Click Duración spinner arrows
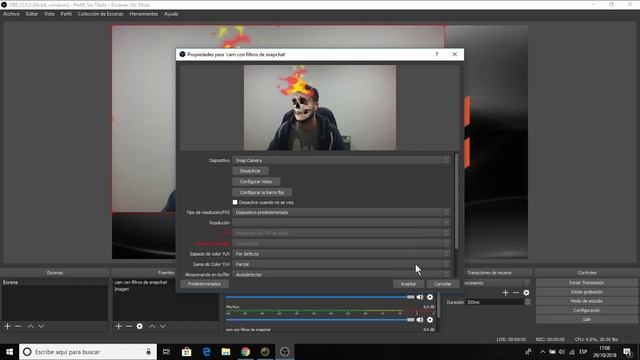The image size is (640, 360). pyautogui.click(x=527, y=302)
